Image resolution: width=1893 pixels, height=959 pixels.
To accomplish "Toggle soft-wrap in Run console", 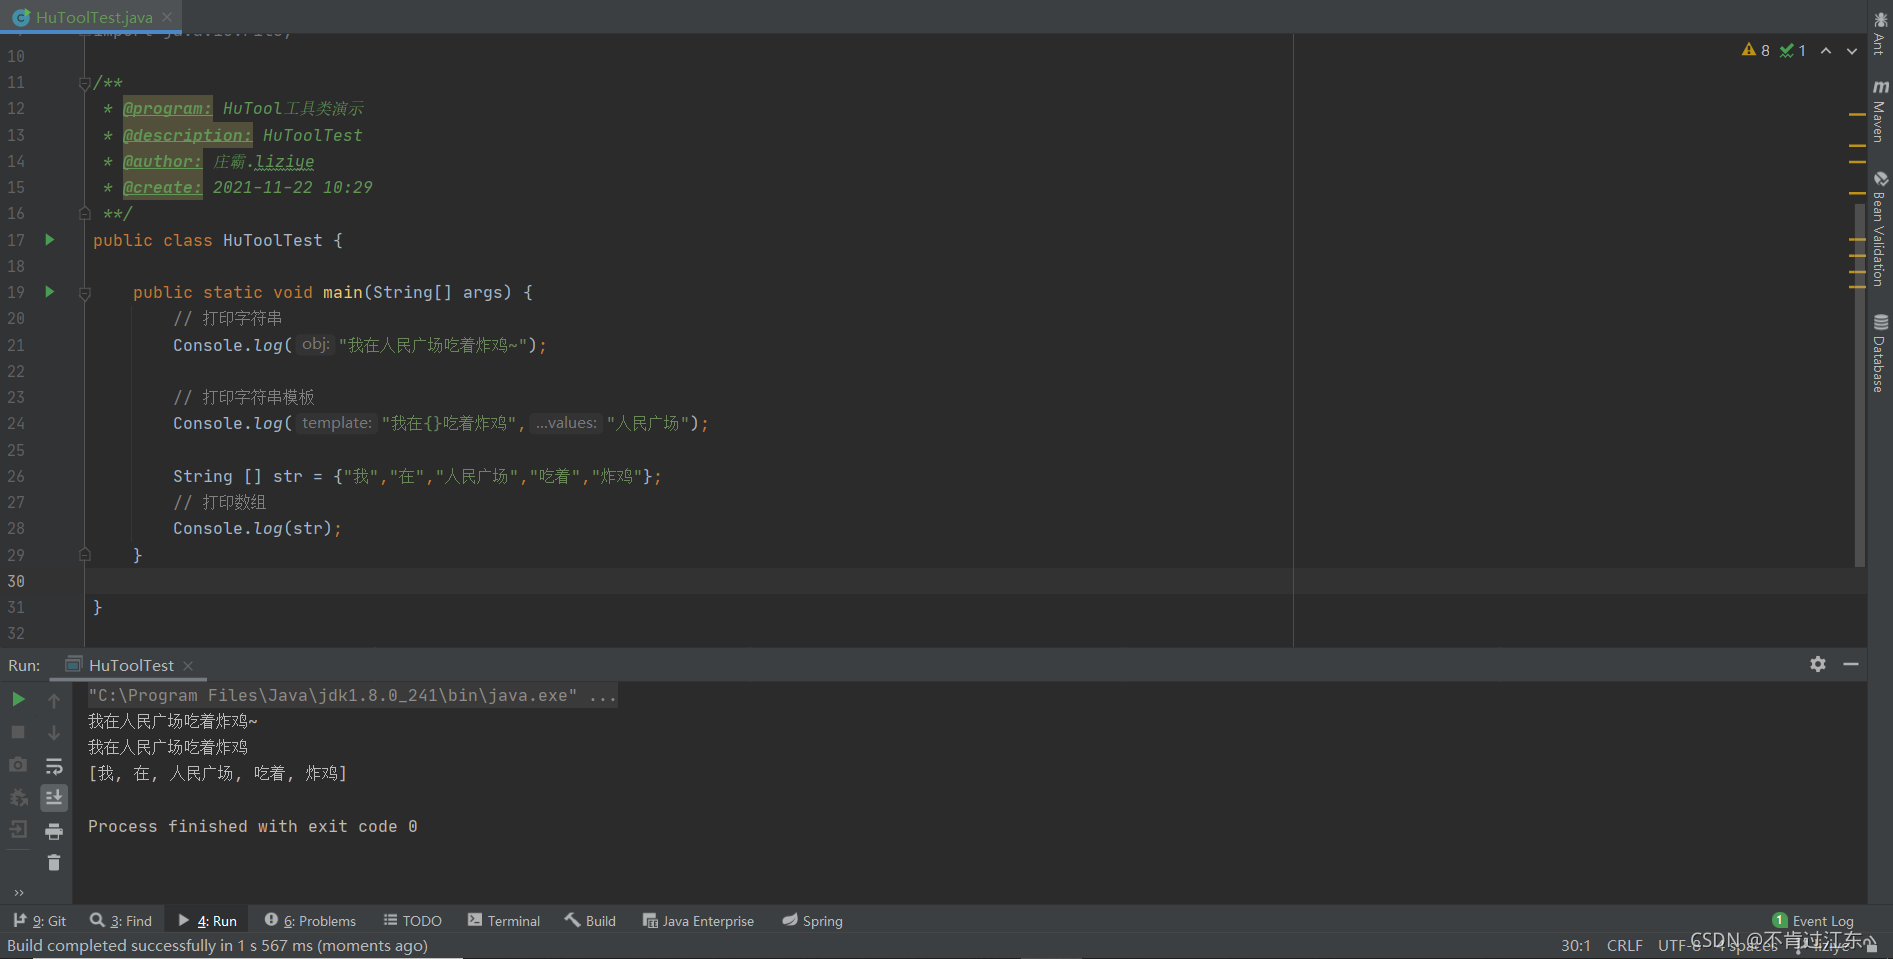I will 54,766.
